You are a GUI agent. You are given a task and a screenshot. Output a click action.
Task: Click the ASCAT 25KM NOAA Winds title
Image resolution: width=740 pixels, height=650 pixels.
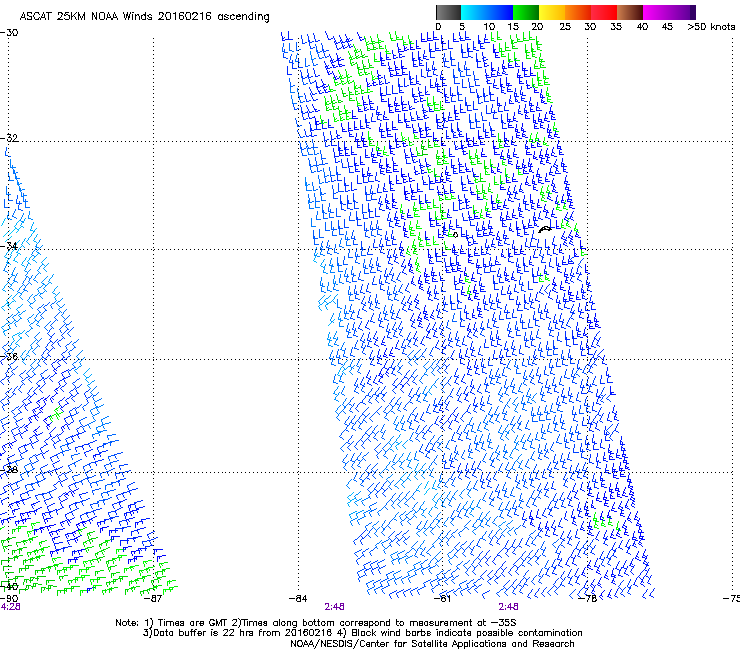coord(144,17)
